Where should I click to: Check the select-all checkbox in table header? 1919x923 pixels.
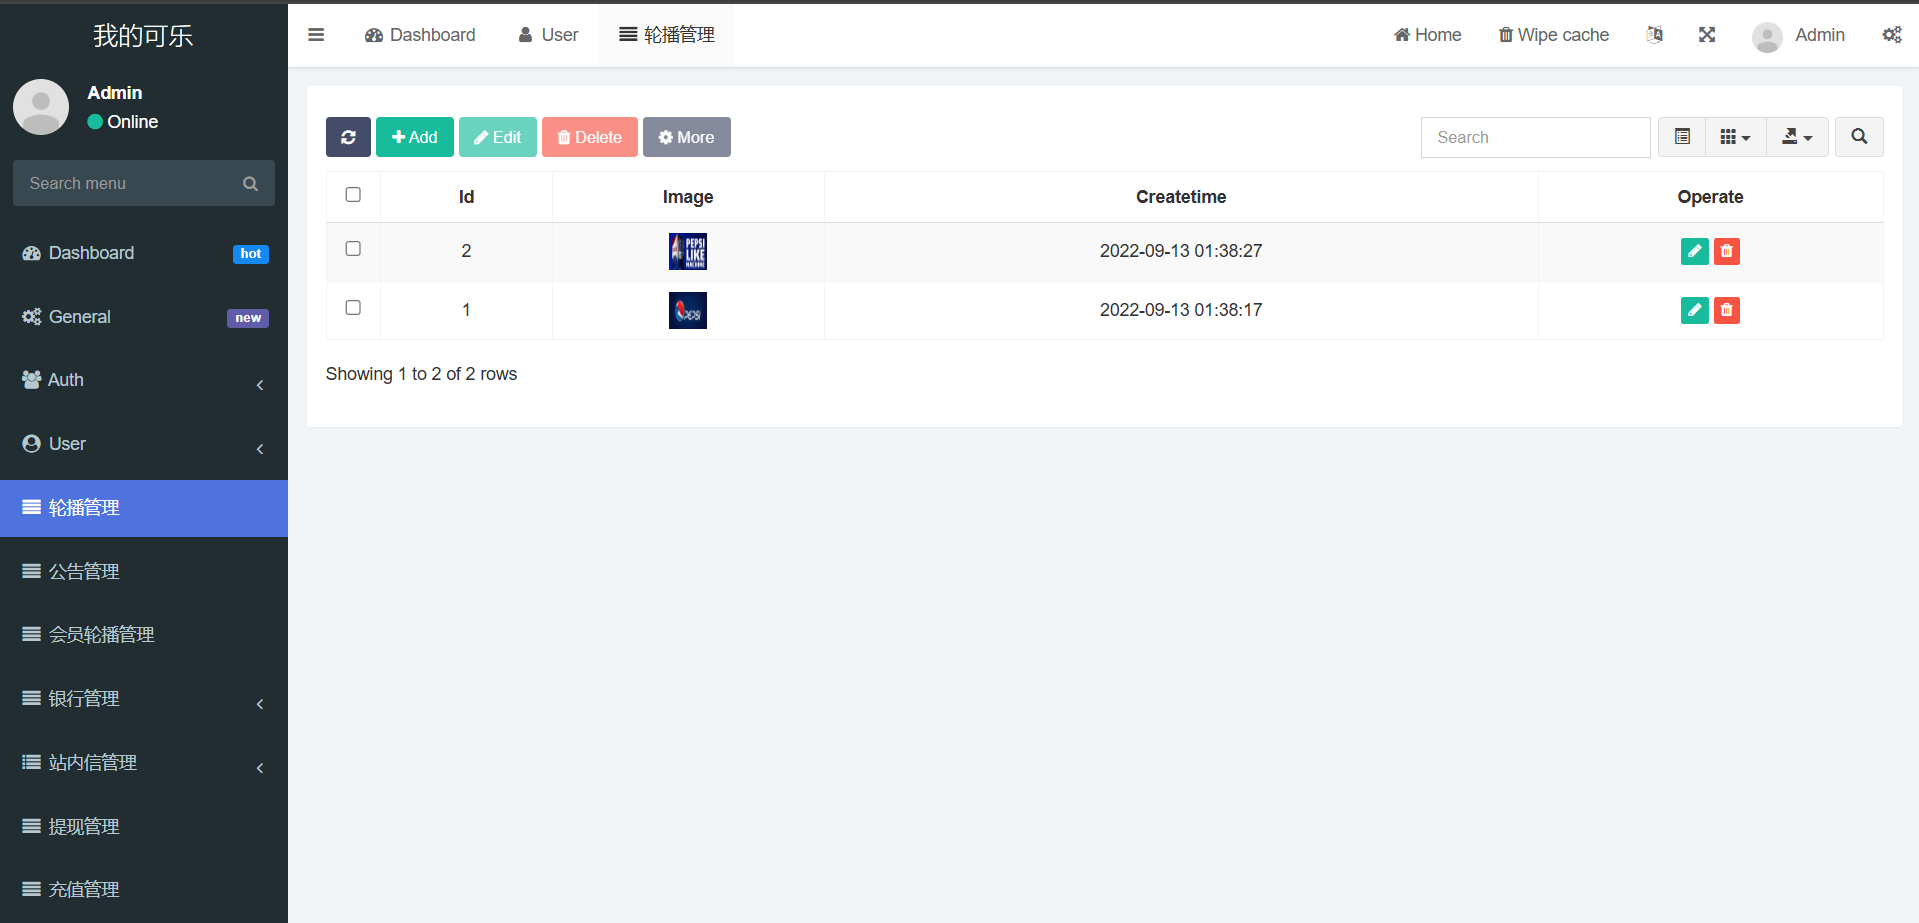(x=353, y=195)
